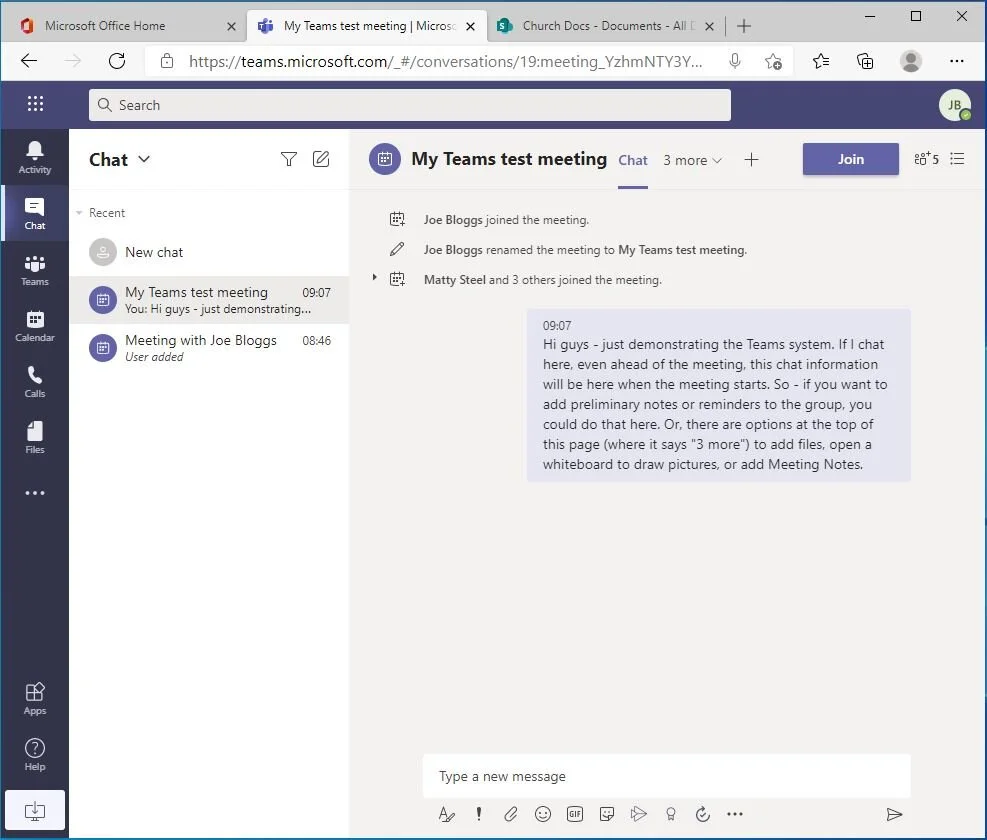Open browser settings and more menu
This screenshot has width=987, height=840.
pos(956,61)
